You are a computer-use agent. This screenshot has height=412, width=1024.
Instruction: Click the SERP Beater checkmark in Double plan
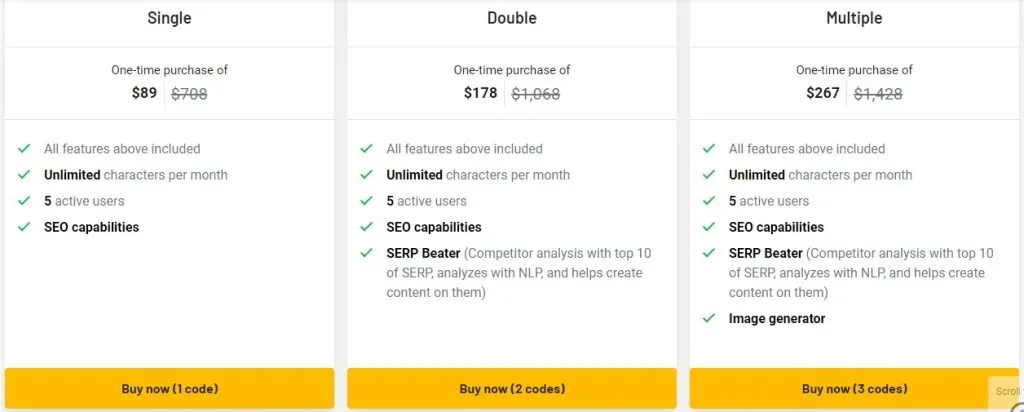pyautogui.click(x=366, y=253)
